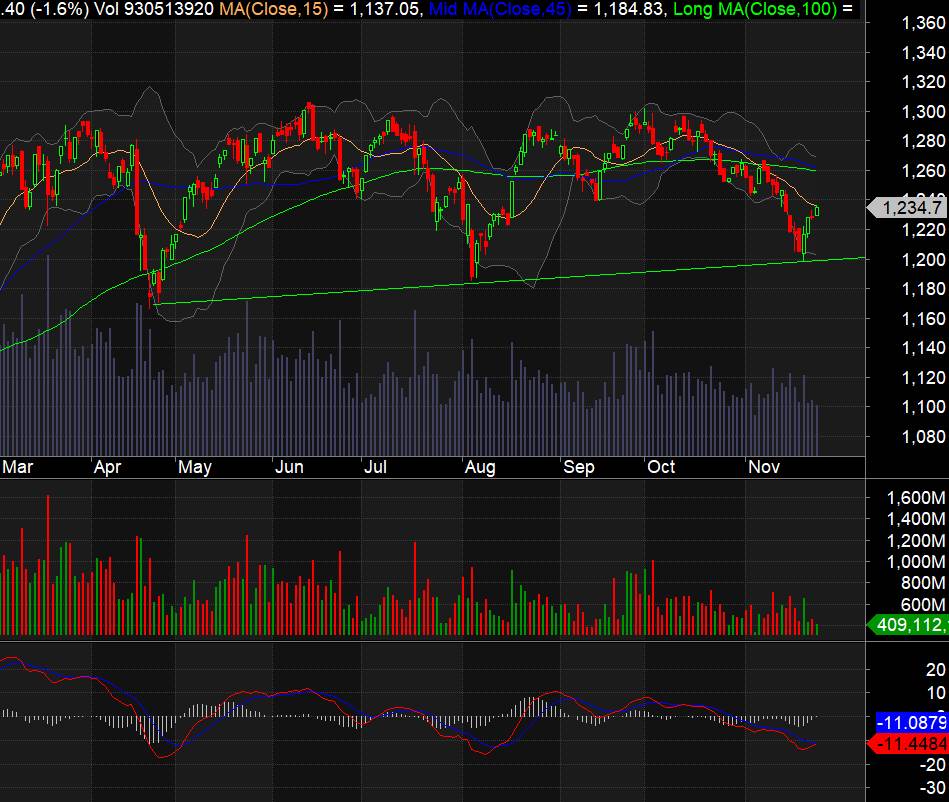Click the 10 label on MACD axis
The height and width of the screenshot is (802, 949).
click(x=936, y=693)
